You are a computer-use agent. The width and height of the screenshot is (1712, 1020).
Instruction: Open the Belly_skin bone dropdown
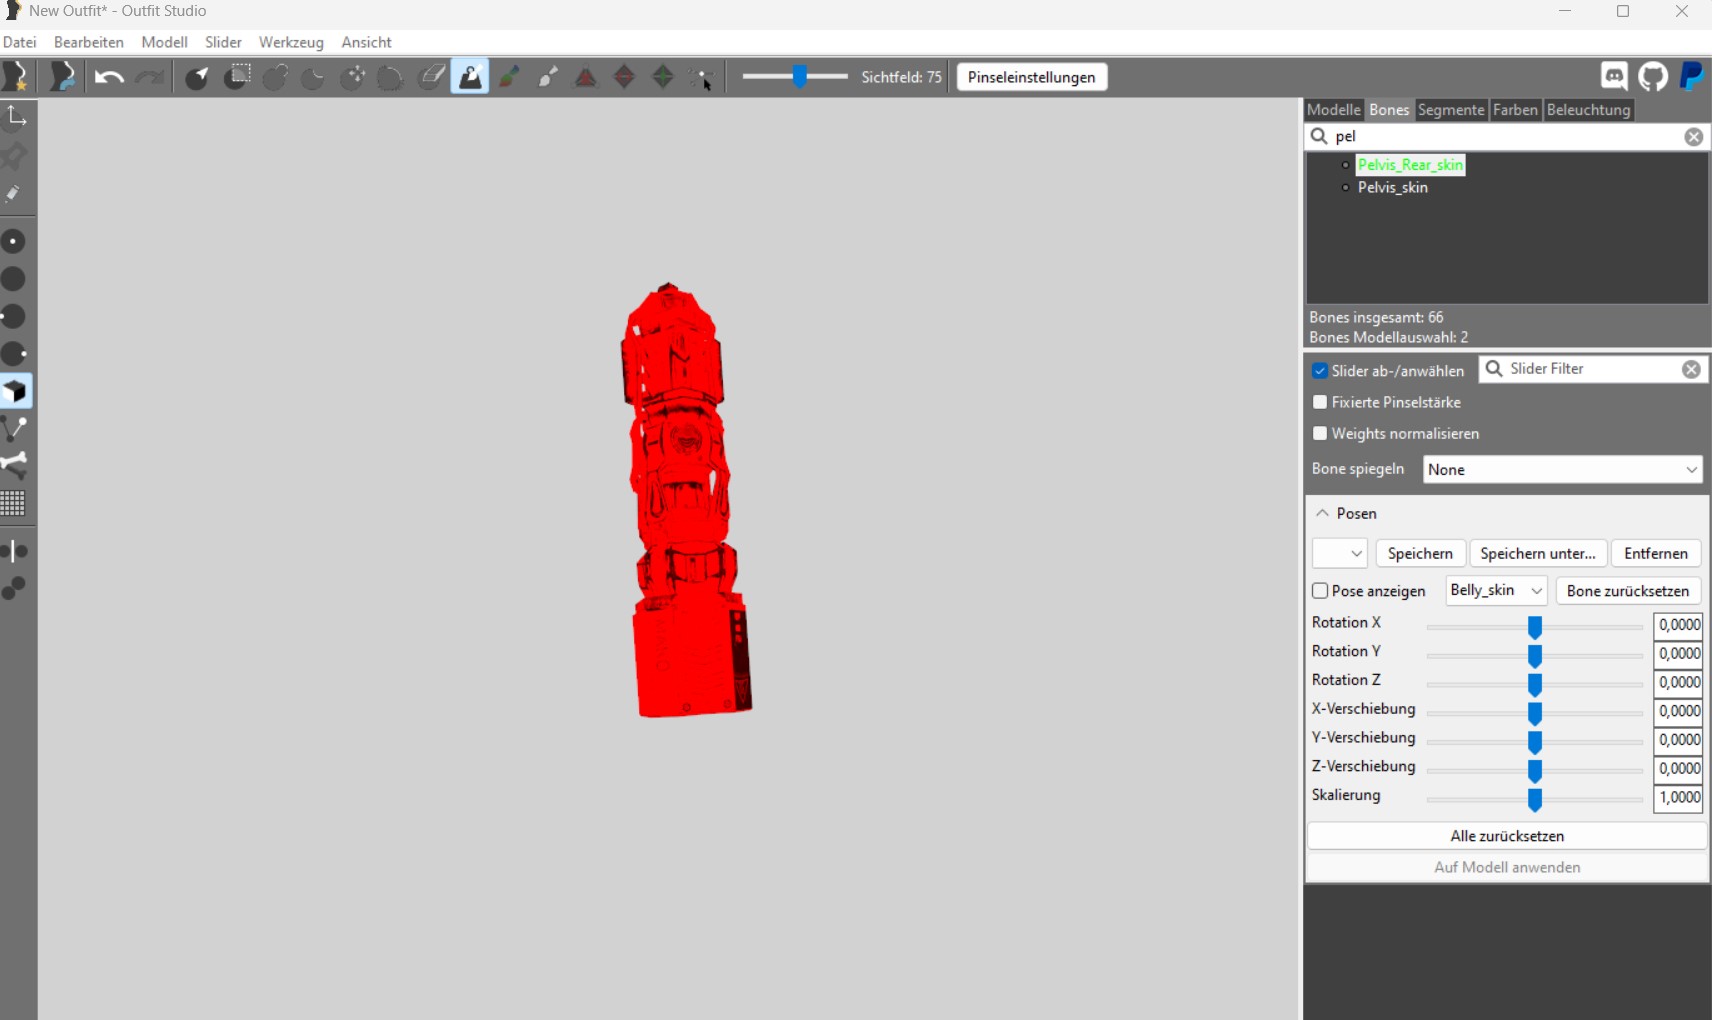pyautogui.click(x=1496, y=591)
